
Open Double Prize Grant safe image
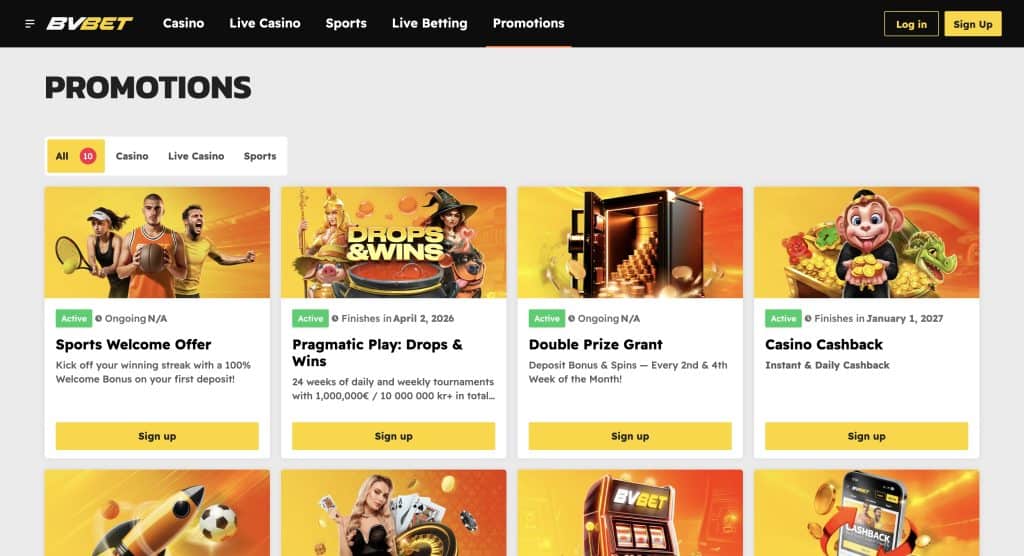[x=630, y=242]
